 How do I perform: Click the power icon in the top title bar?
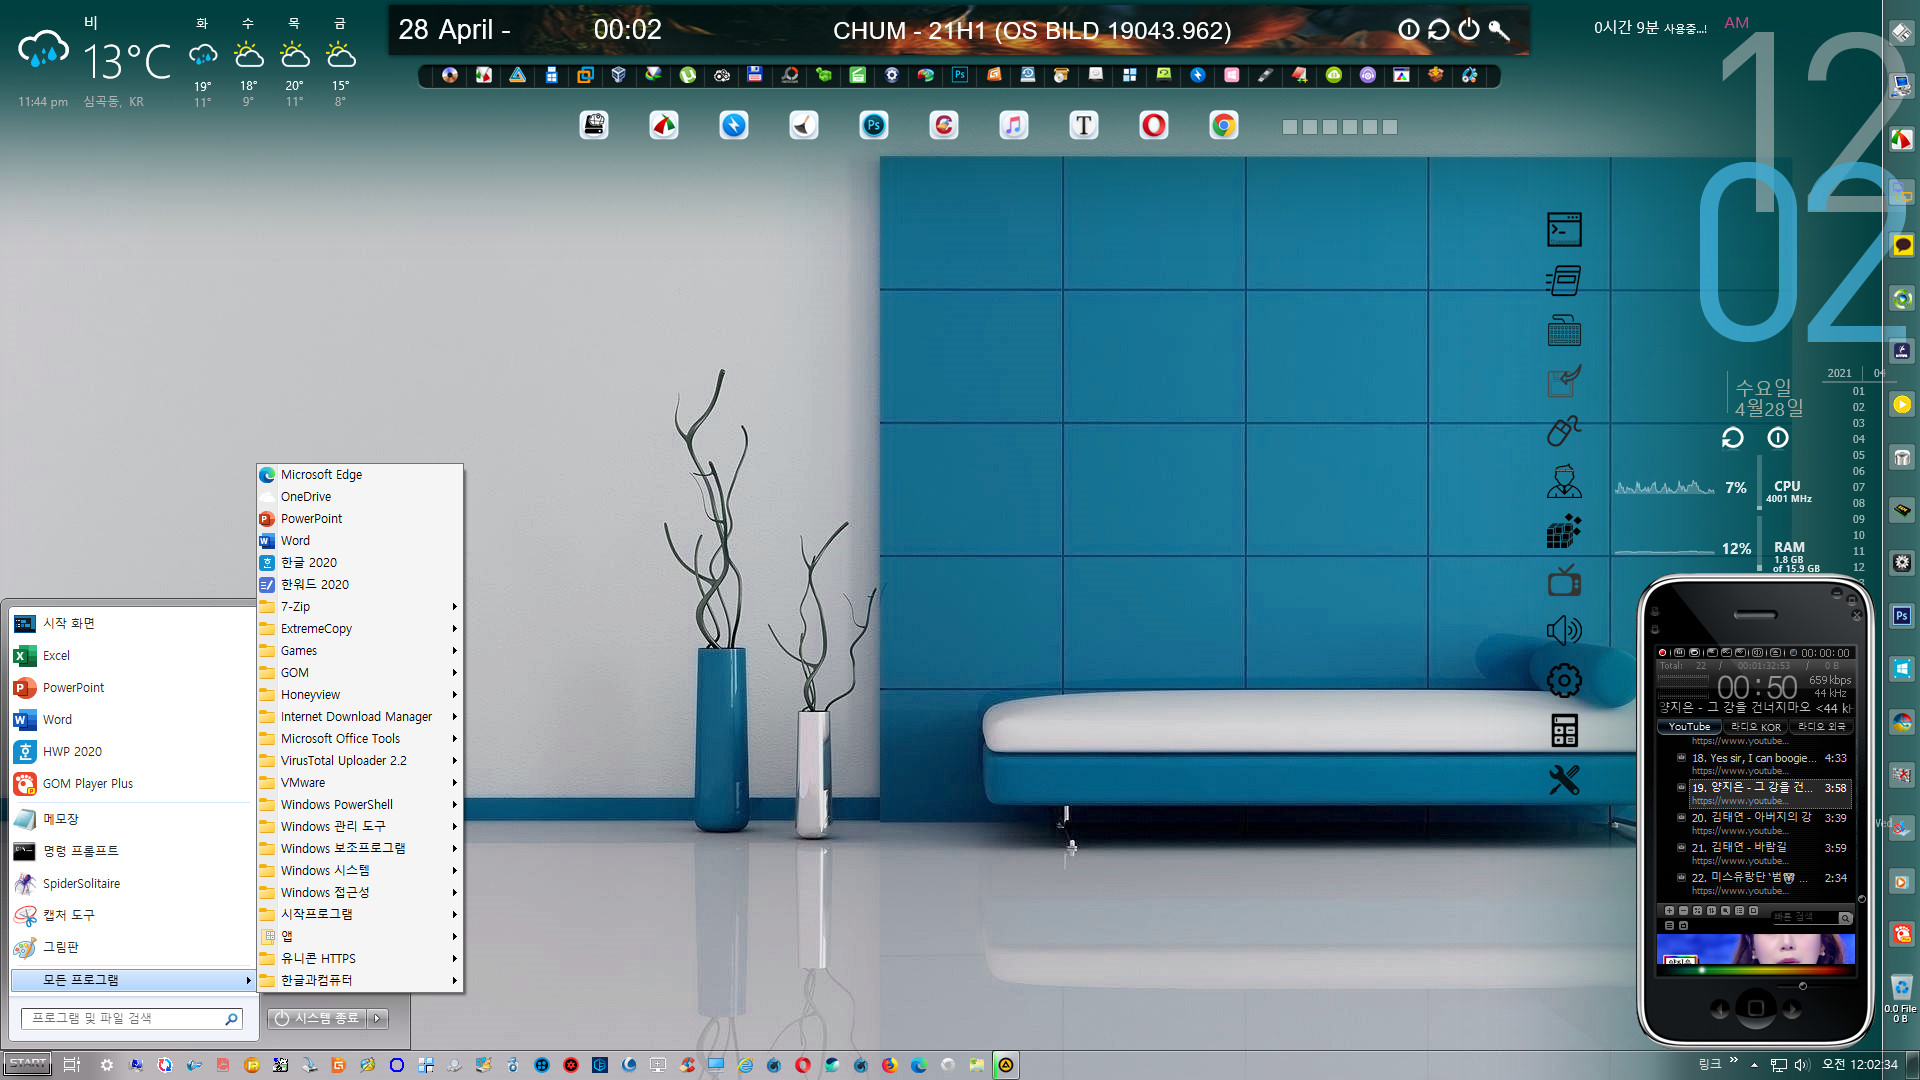pyautogui.click(x=1469, y=30)
